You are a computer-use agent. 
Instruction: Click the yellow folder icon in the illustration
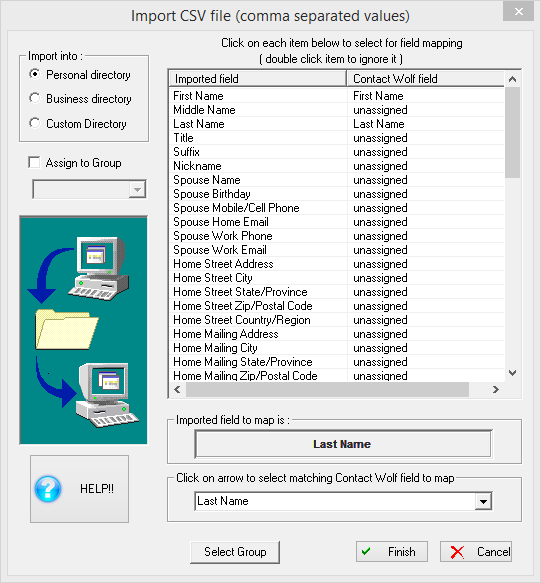pyautogui.click(x=67, y=329)
